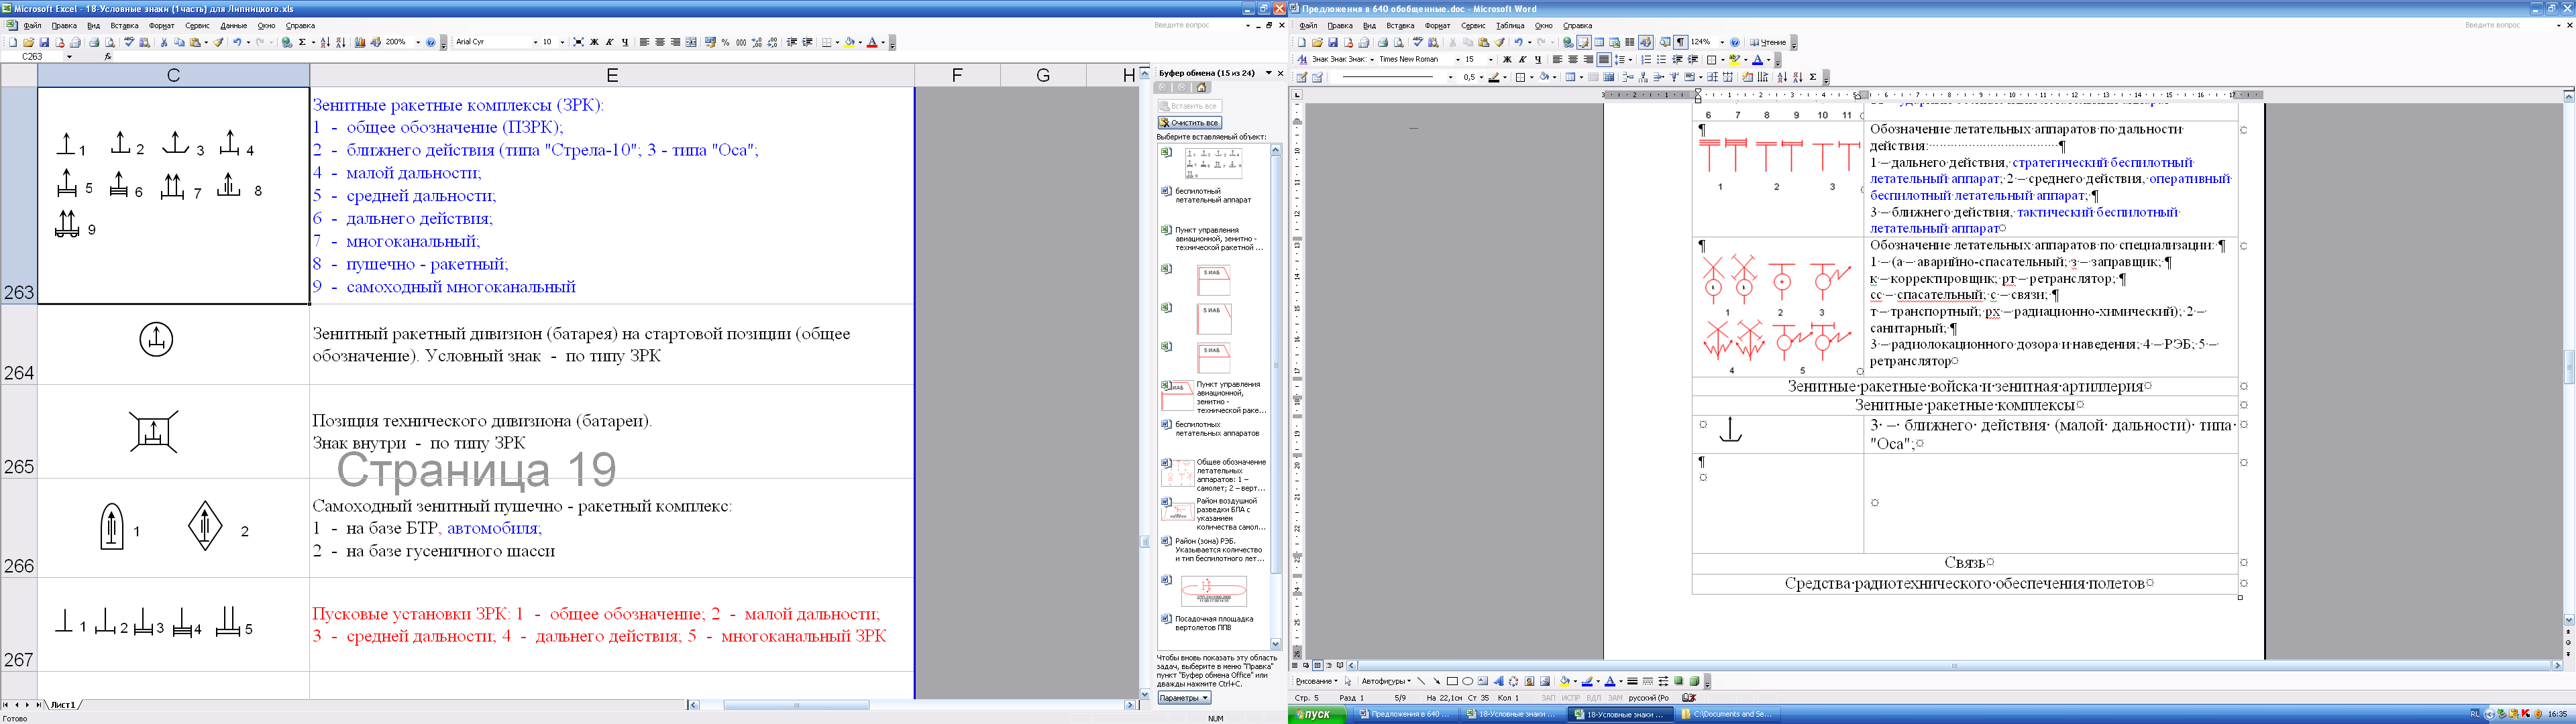2576x724 pixels.
Task: Open Word style 'Знак Знак Знак' dropdown
Action: (x=1373, y=60)
